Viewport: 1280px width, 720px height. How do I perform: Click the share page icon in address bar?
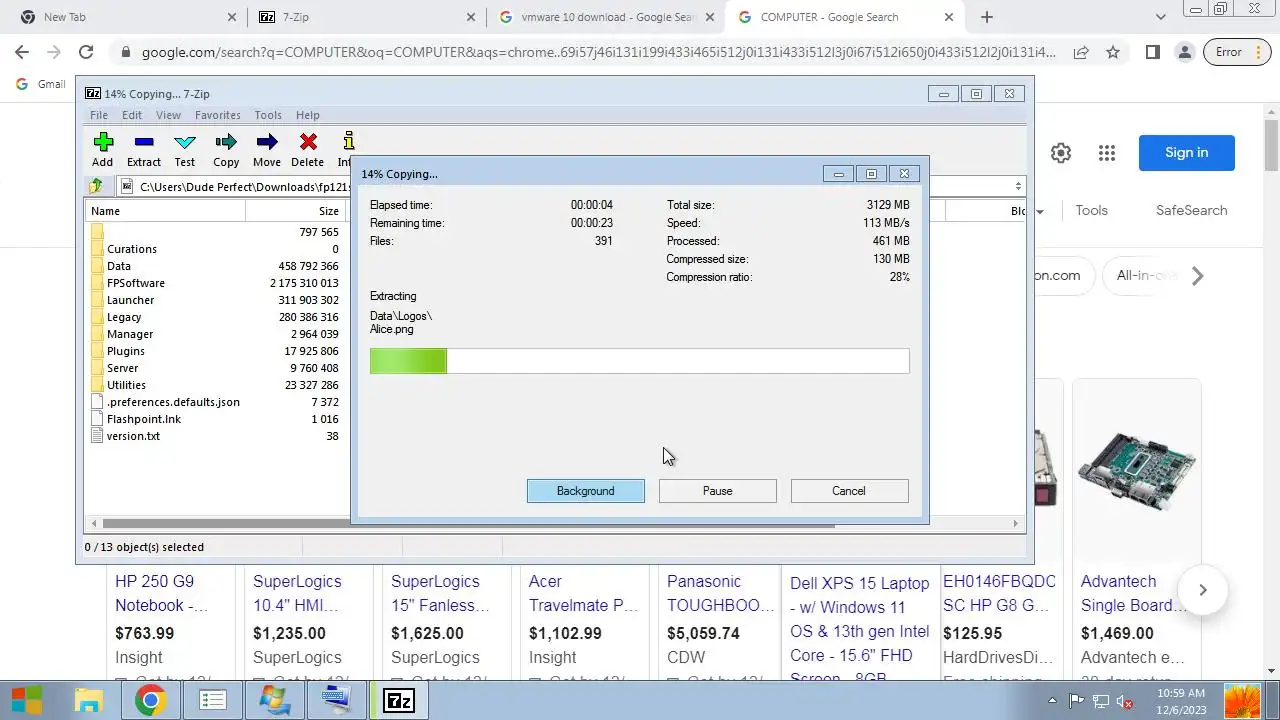click(x=1081, y=52)
